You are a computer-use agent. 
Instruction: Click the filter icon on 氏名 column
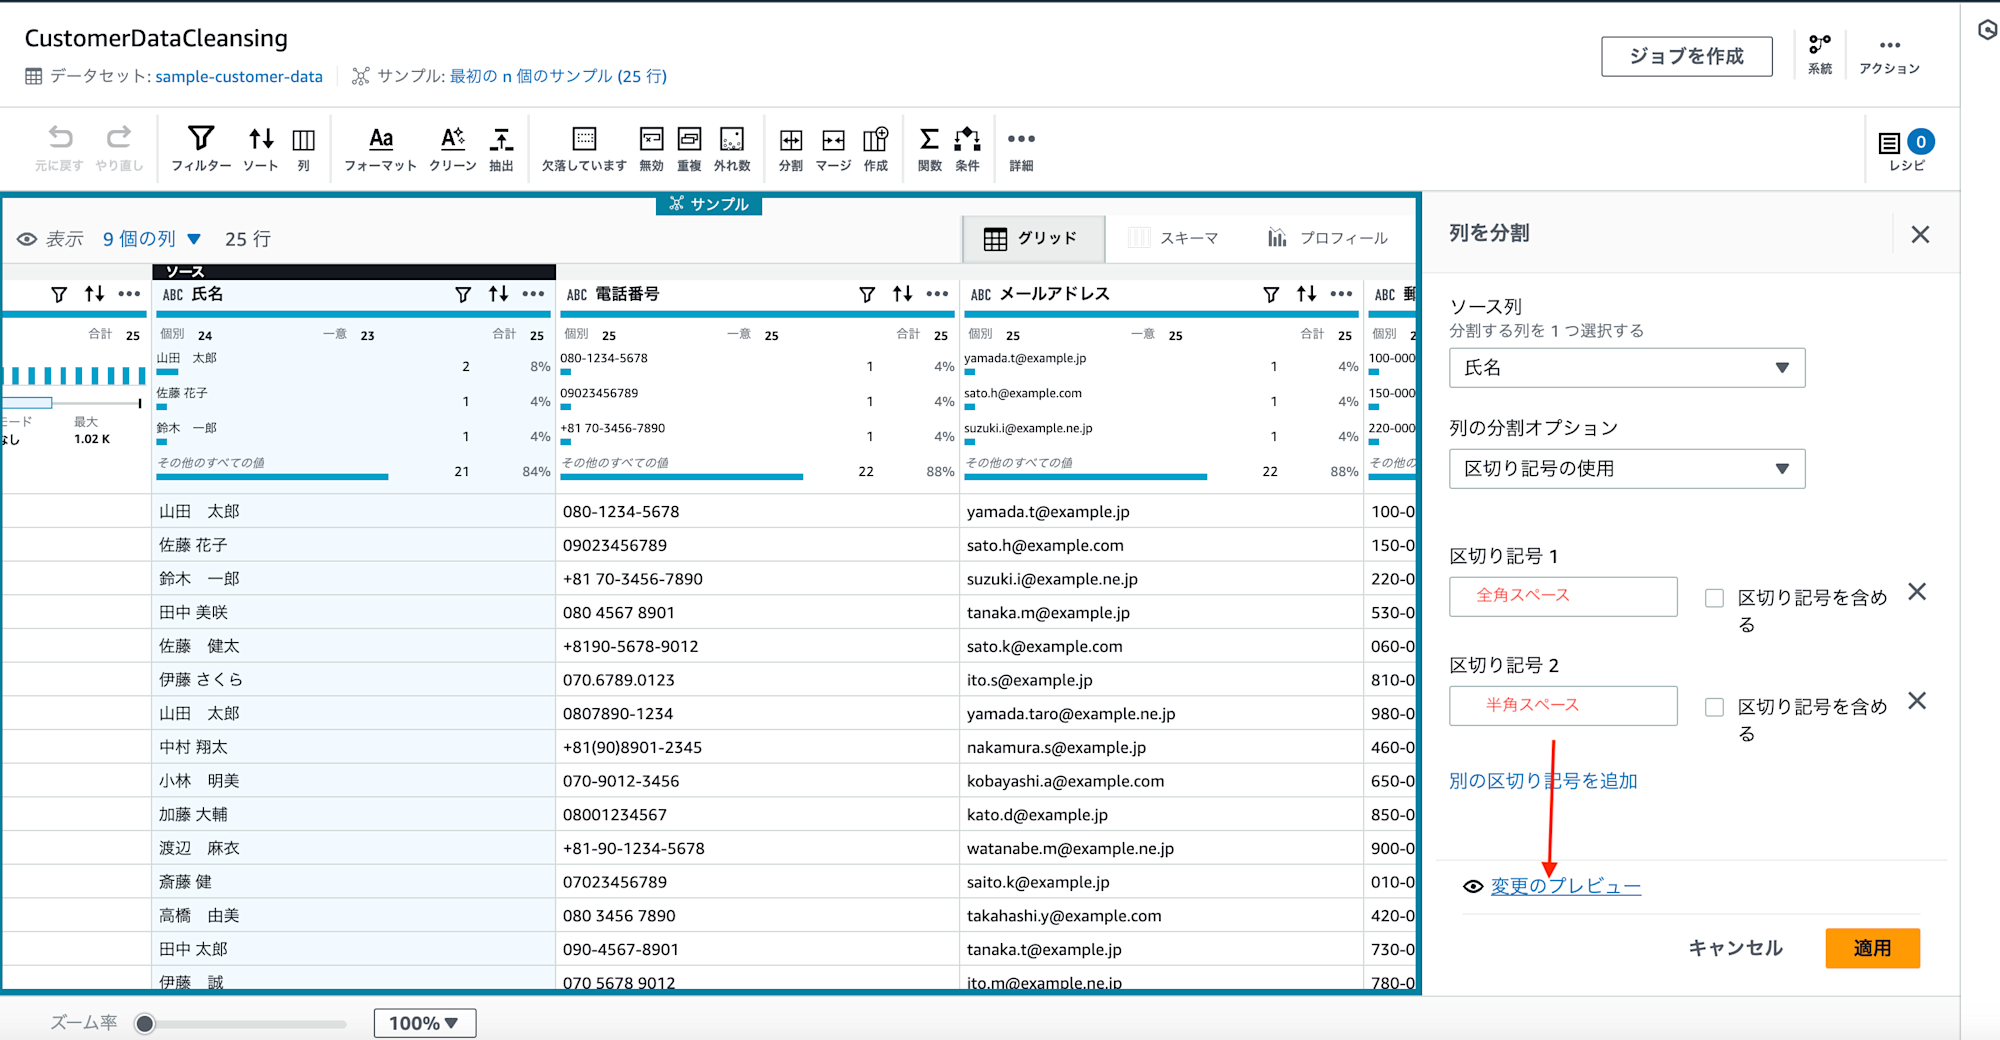click(463, 294)
